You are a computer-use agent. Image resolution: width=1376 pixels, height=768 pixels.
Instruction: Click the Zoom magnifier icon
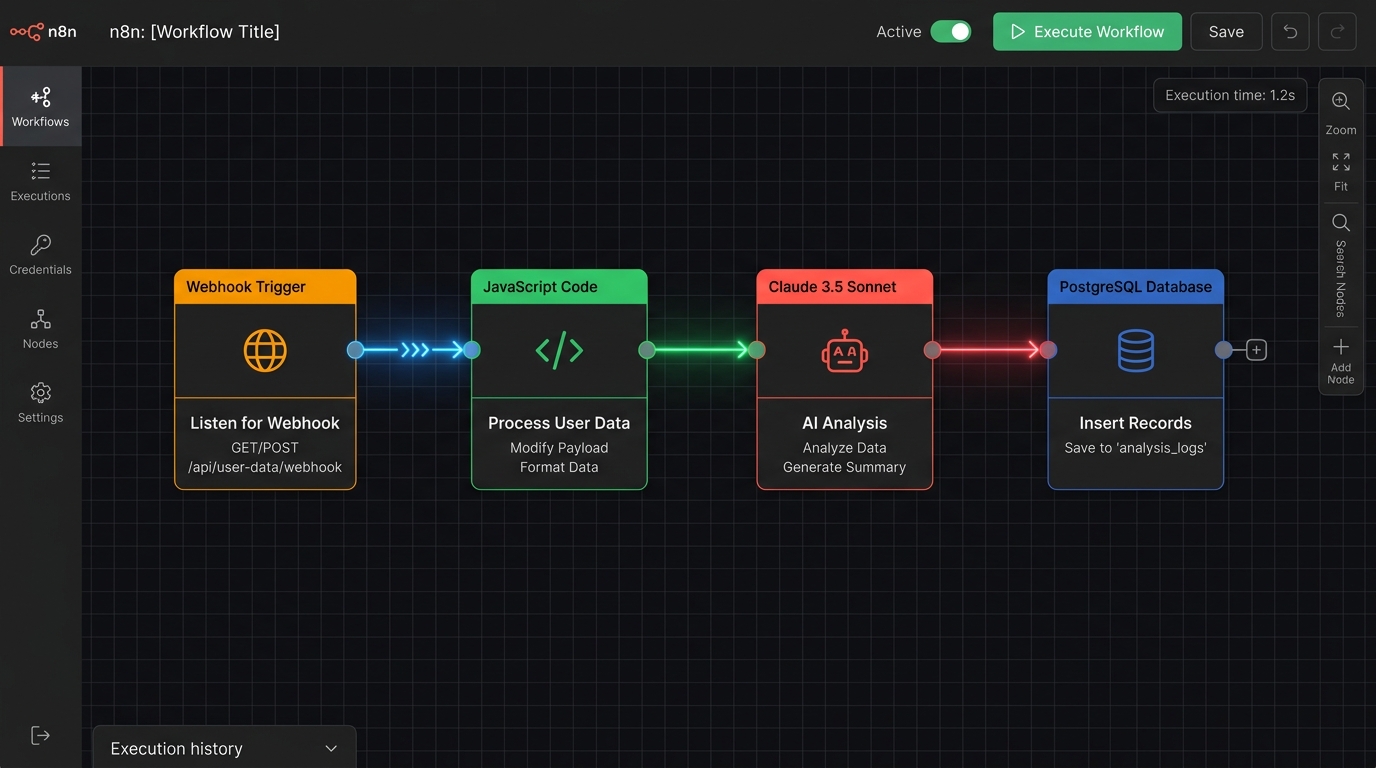(x=1341, y=102)
